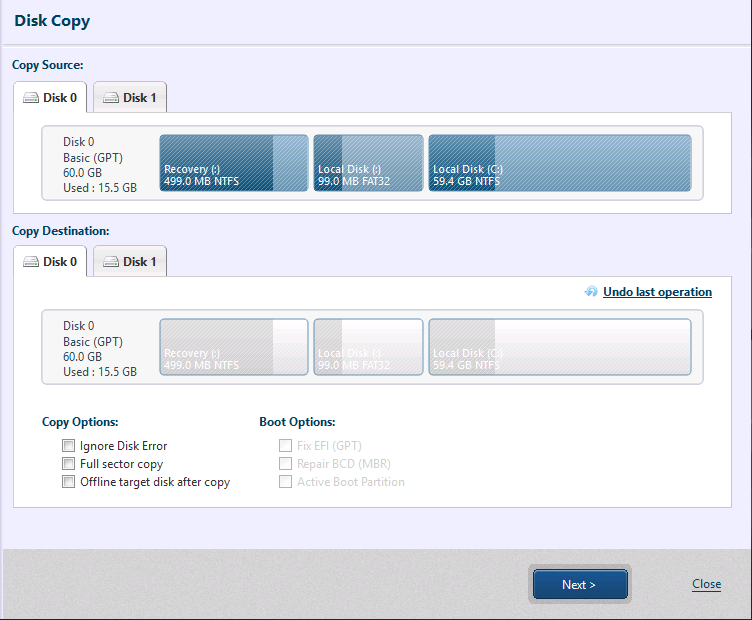Switch to Disk 1 tab under Copy Source

point(130,98)
